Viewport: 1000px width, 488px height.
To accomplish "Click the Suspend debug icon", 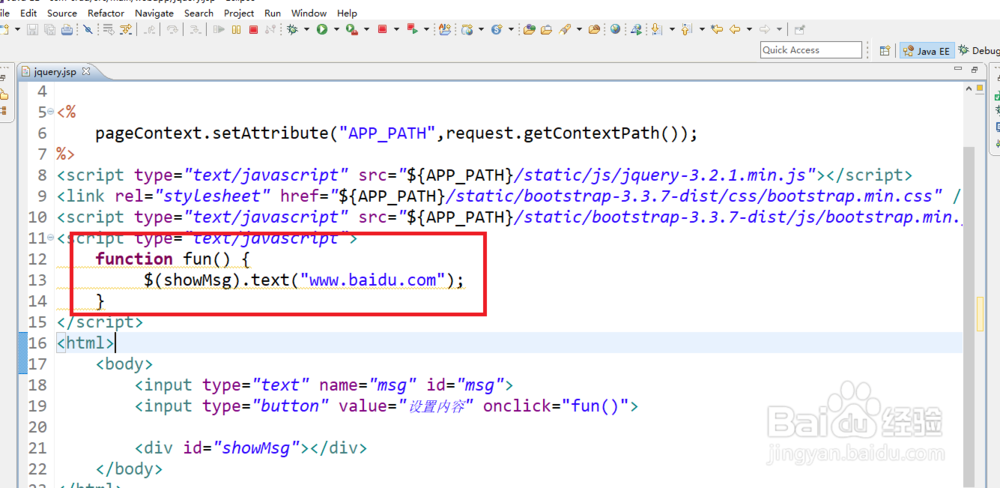I will point(236,29).
